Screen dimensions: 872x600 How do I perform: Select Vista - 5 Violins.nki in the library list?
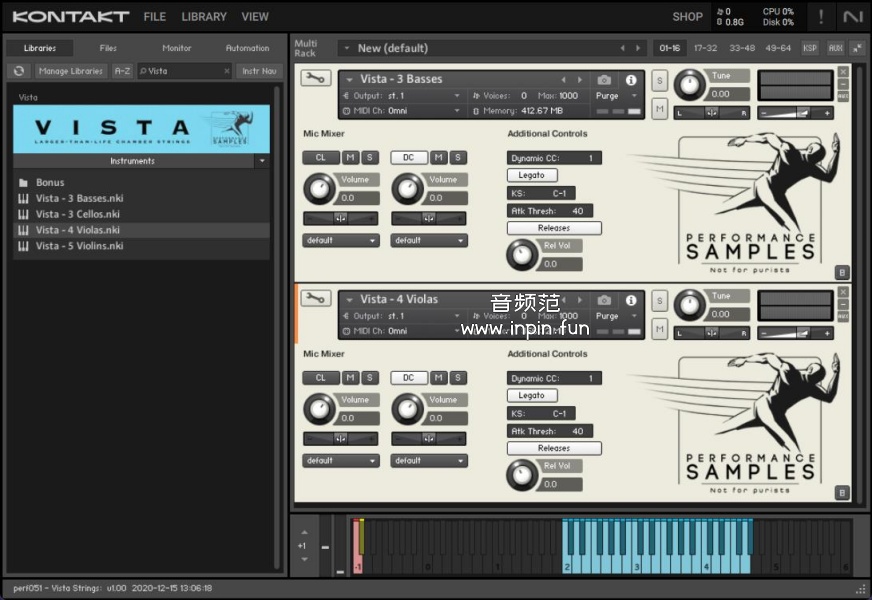pyautogui.click(x=79, y=246)
